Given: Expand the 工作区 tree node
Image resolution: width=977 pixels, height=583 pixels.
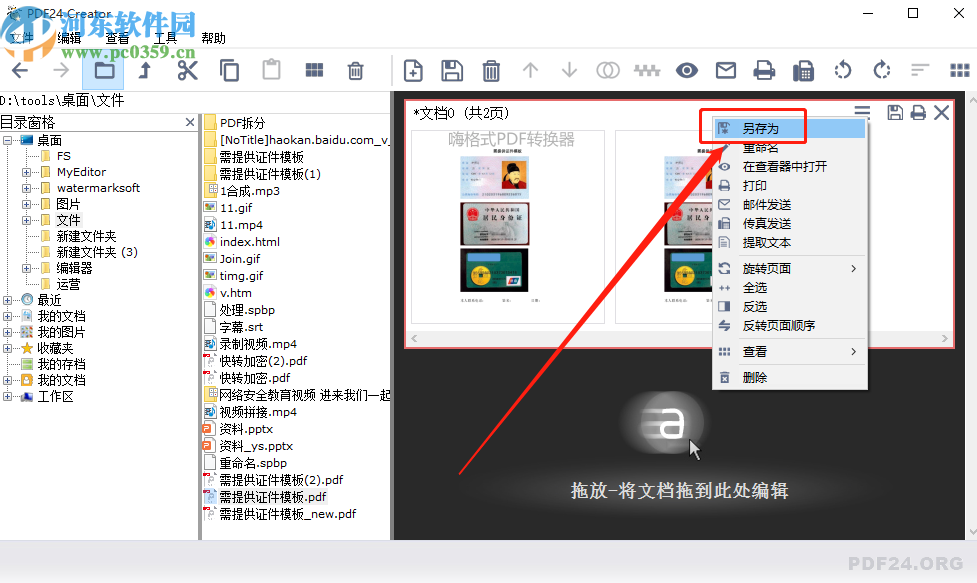Looking at the screenshot, I should point(7,396).
